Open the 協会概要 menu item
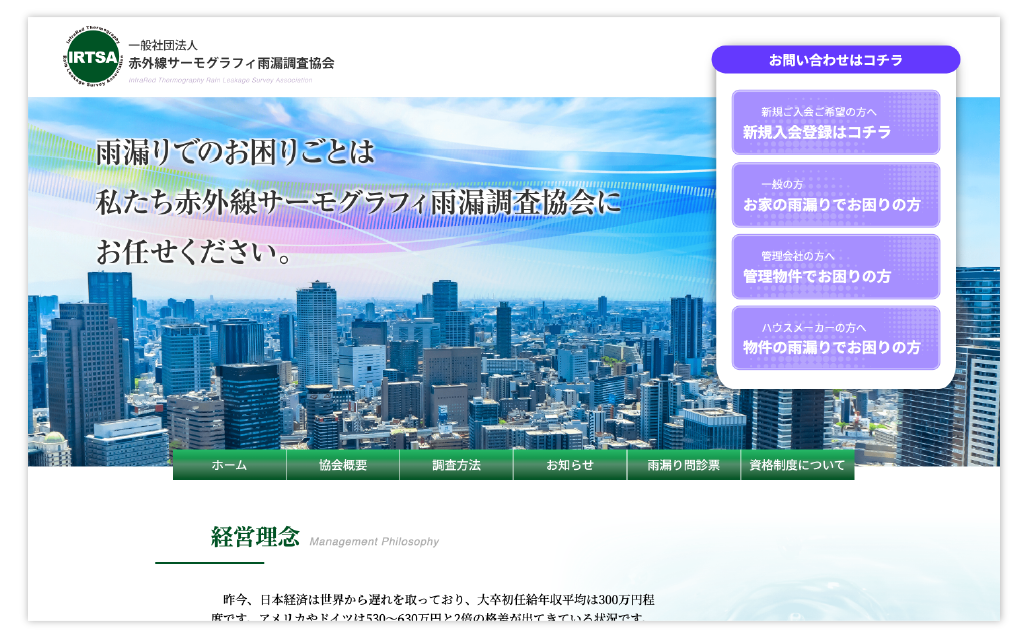Viewport: 1028px width, 638px height. click(343, 465)
